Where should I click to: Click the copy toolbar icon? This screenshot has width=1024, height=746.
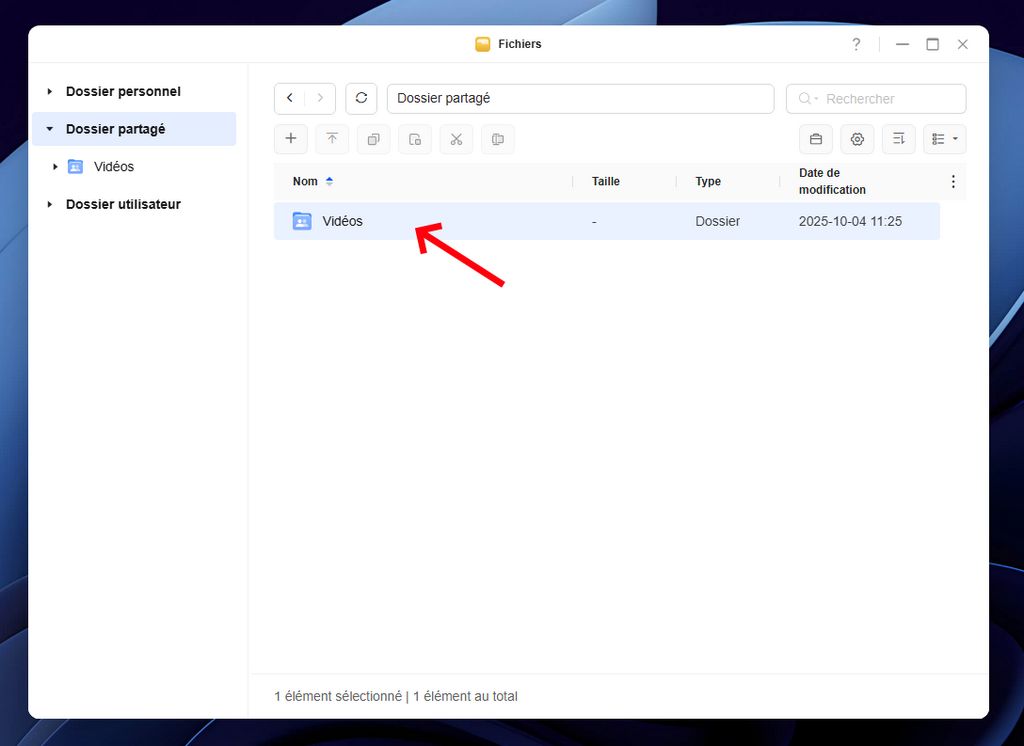click(x=373, y=139)
